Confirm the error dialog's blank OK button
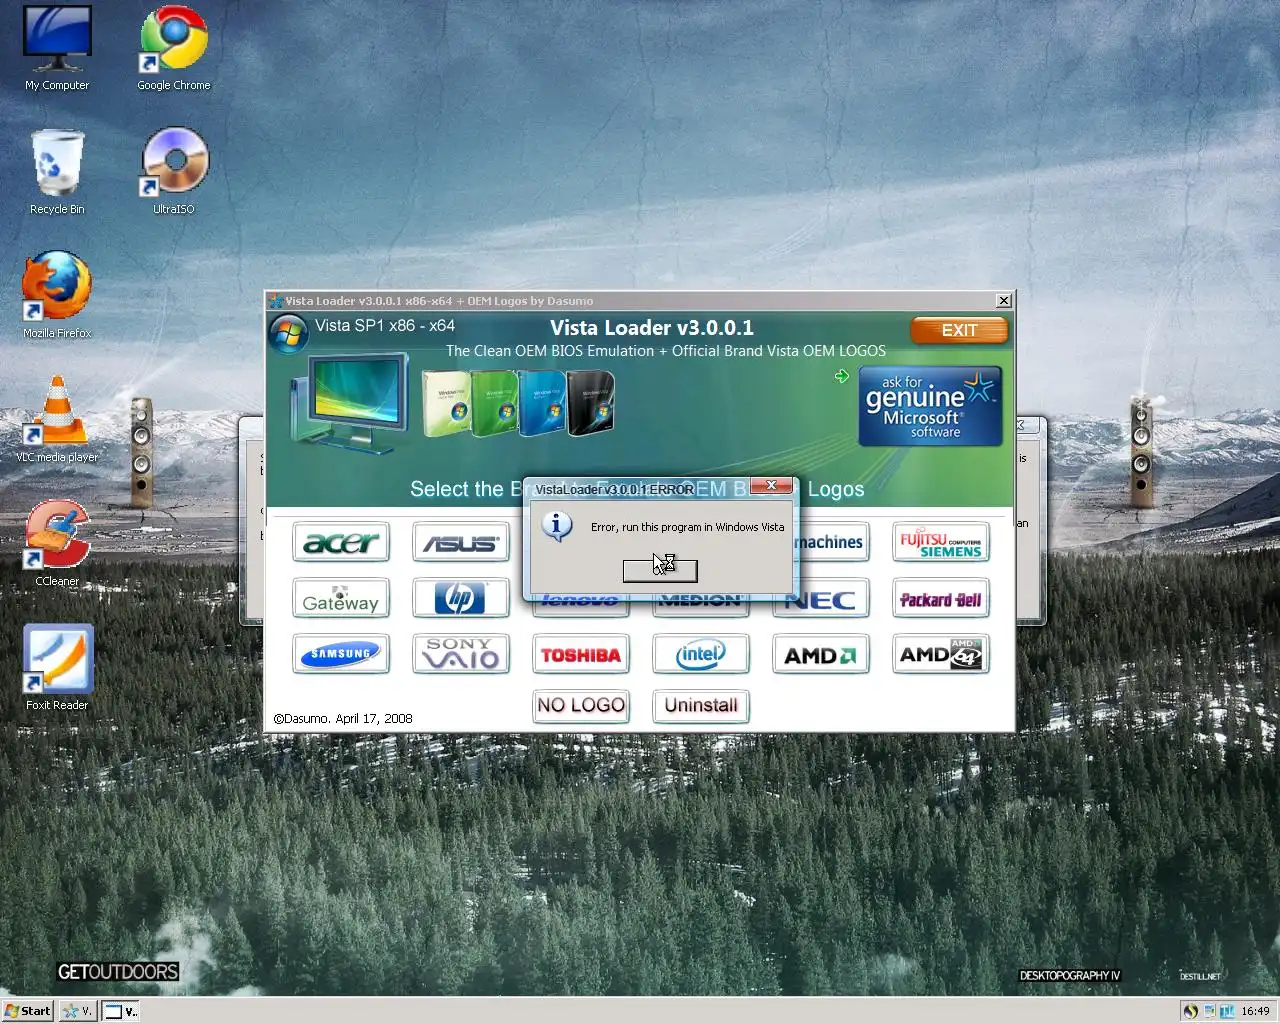1280x1024 pixels. 660,570
